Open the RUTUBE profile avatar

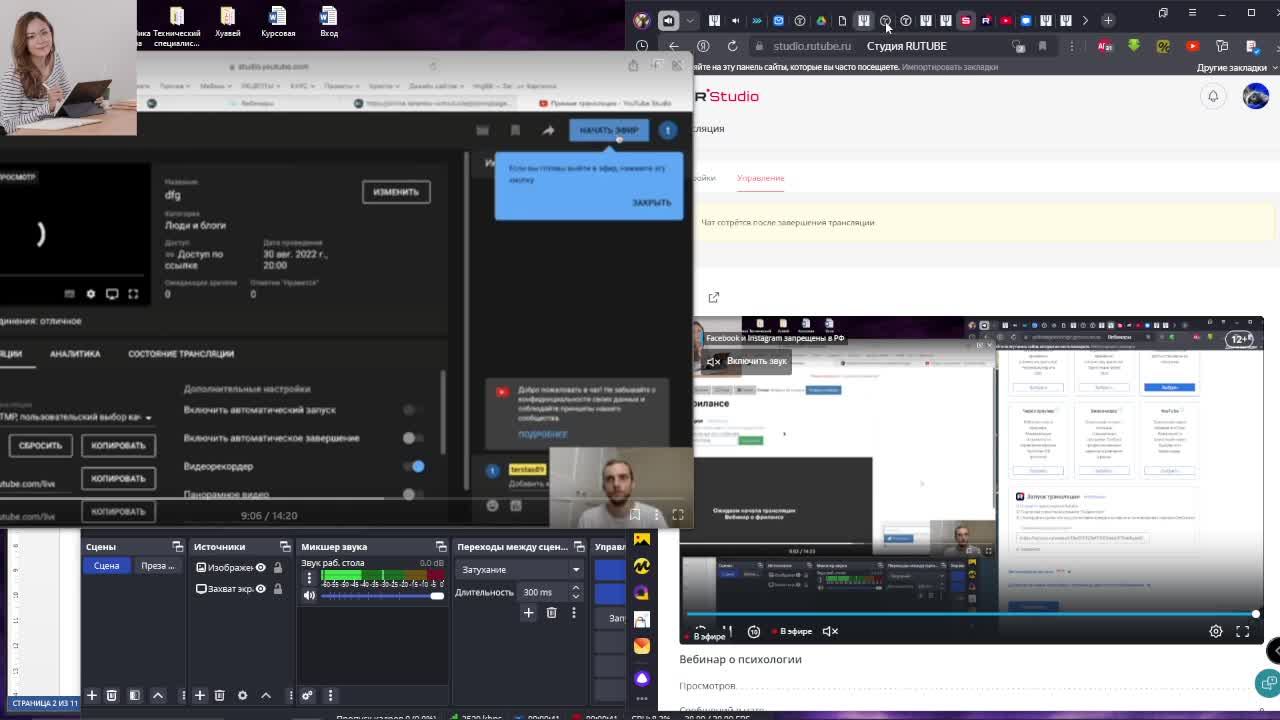pyautogui.click(x=1256, y=96)
